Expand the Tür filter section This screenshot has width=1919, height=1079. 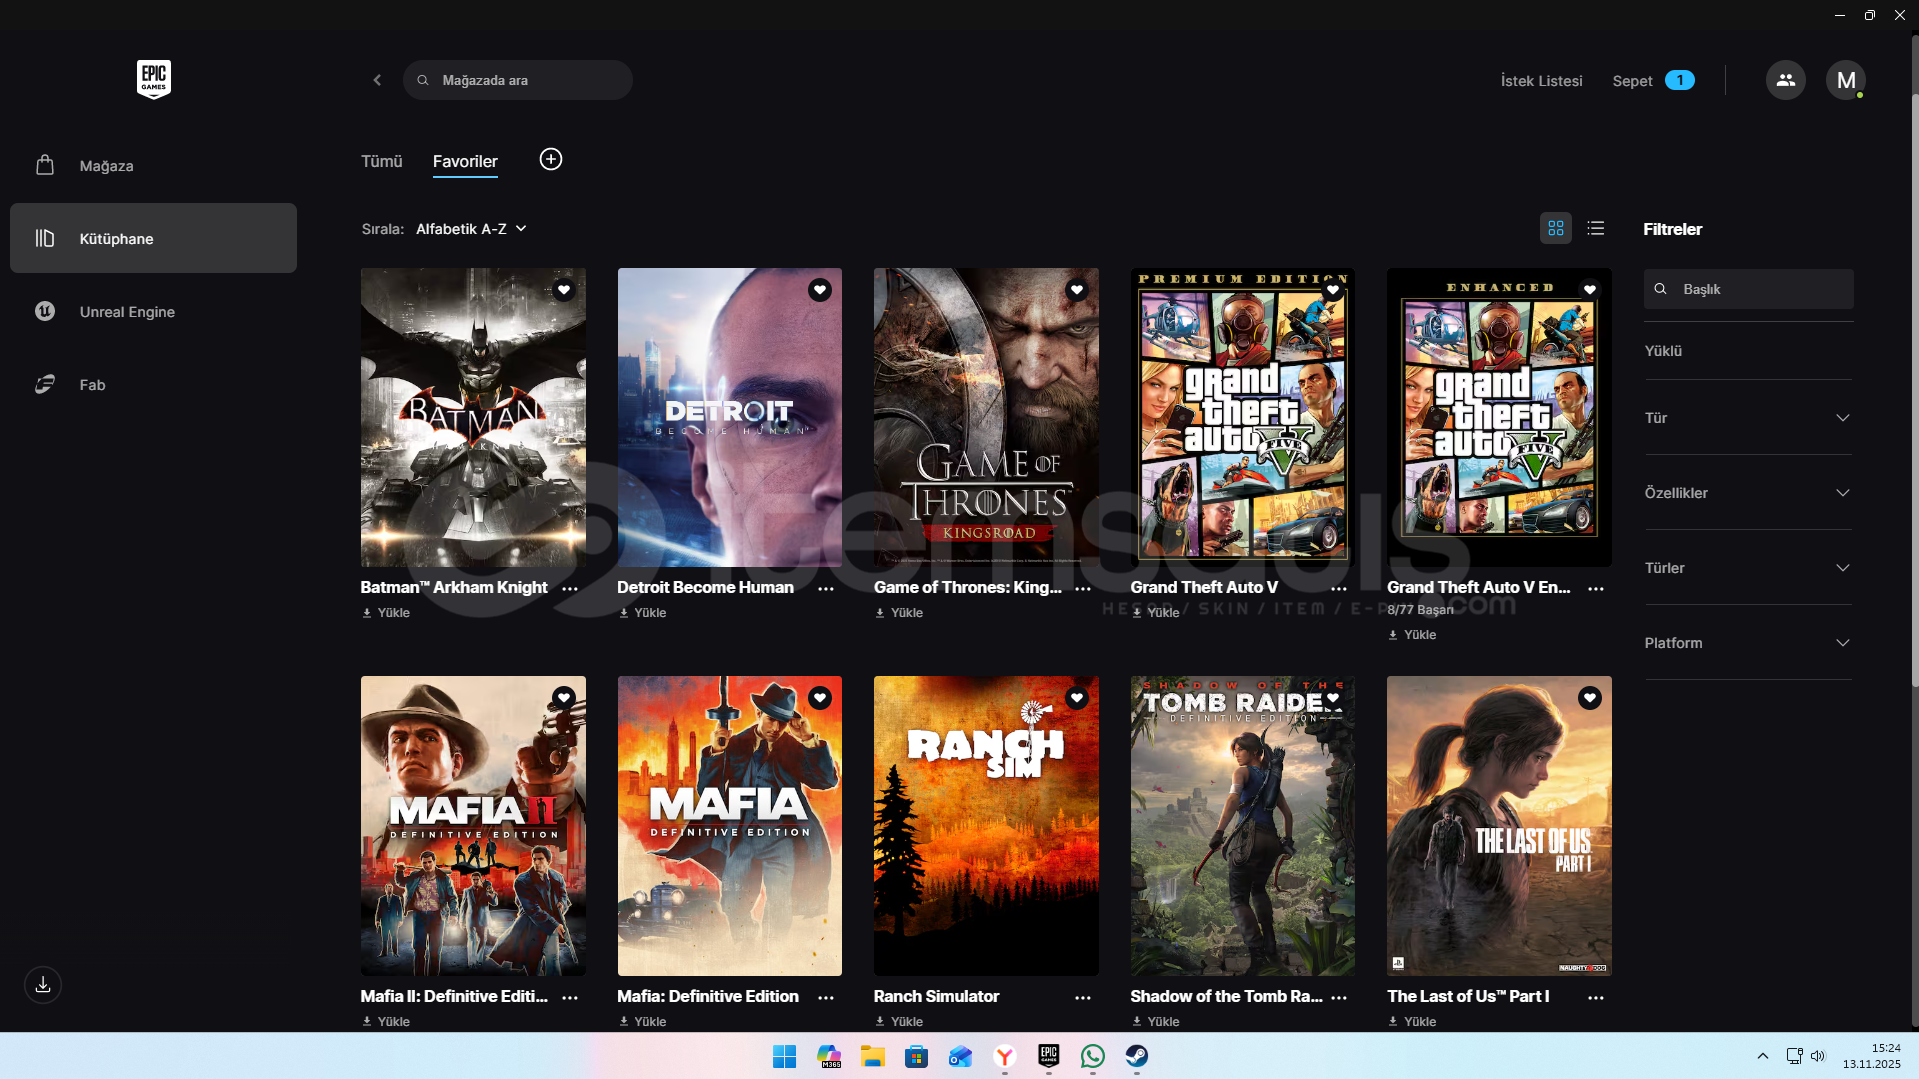(1747, 418)
